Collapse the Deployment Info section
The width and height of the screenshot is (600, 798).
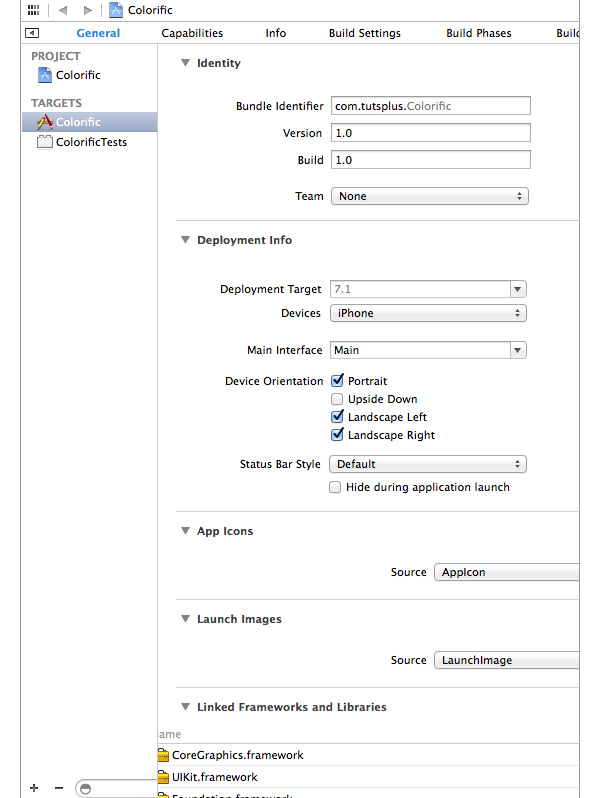185,240
